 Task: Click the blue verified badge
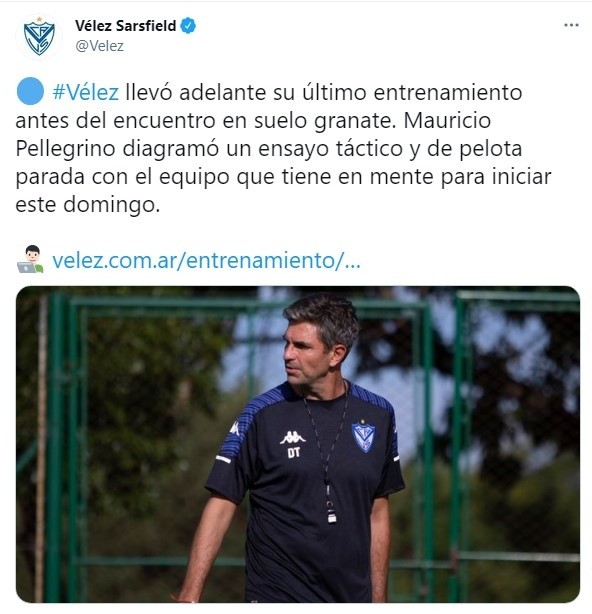pyautogui.click(x=188, y=26)
